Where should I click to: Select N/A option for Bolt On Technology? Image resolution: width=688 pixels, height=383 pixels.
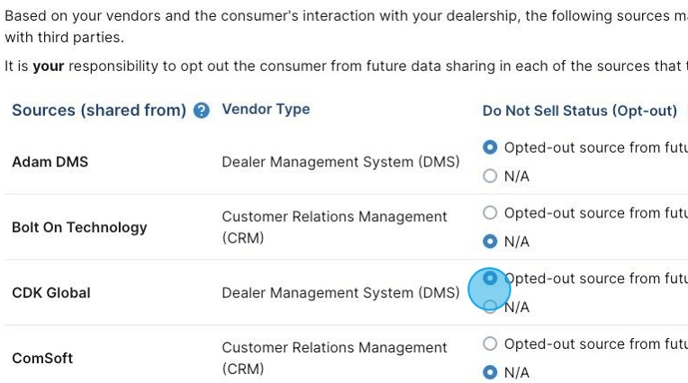[490, 241]
